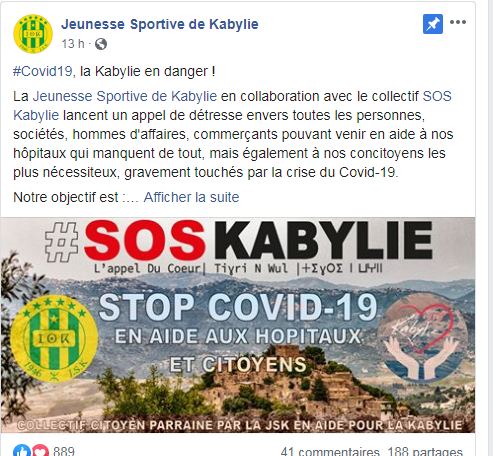The width and height of the screenshot is (493, 456).
Task: Click the STOP COVID-19 text on image
Action: pos(238,307)
